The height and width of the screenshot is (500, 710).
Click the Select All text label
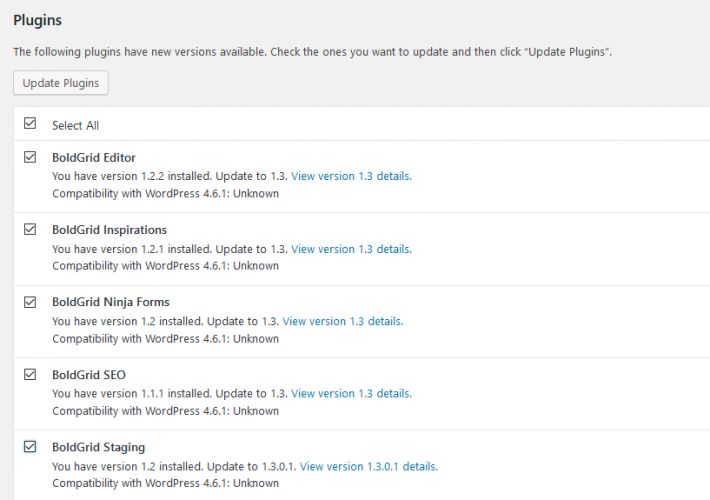[x=75, y=126]
